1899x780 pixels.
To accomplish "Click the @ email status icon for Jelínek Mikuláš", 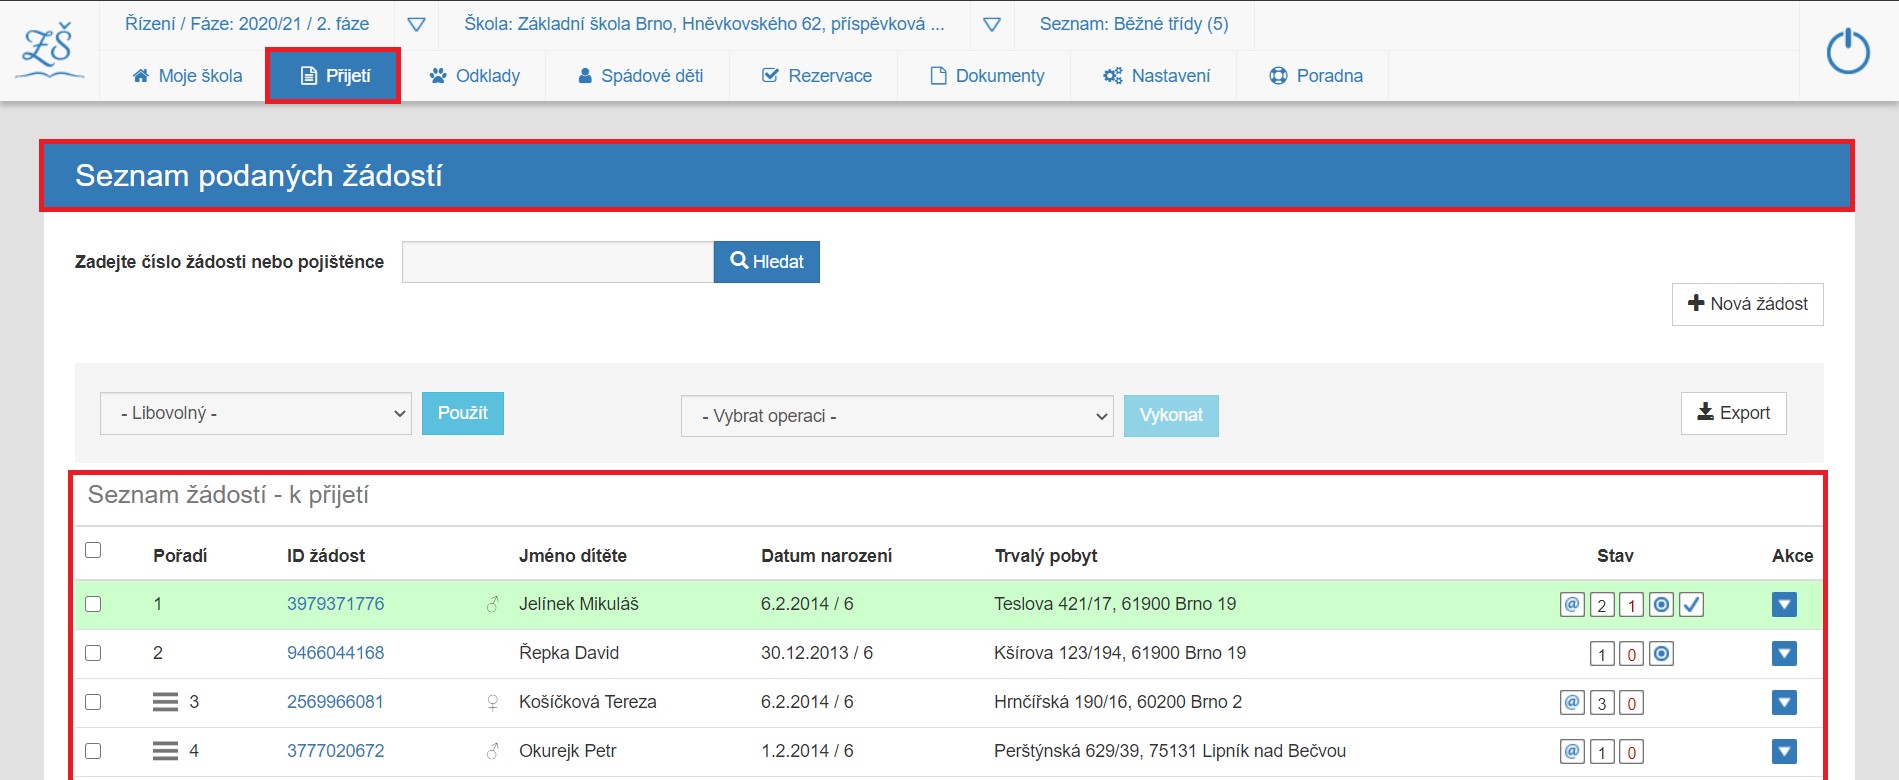I will pos(1572,604).
